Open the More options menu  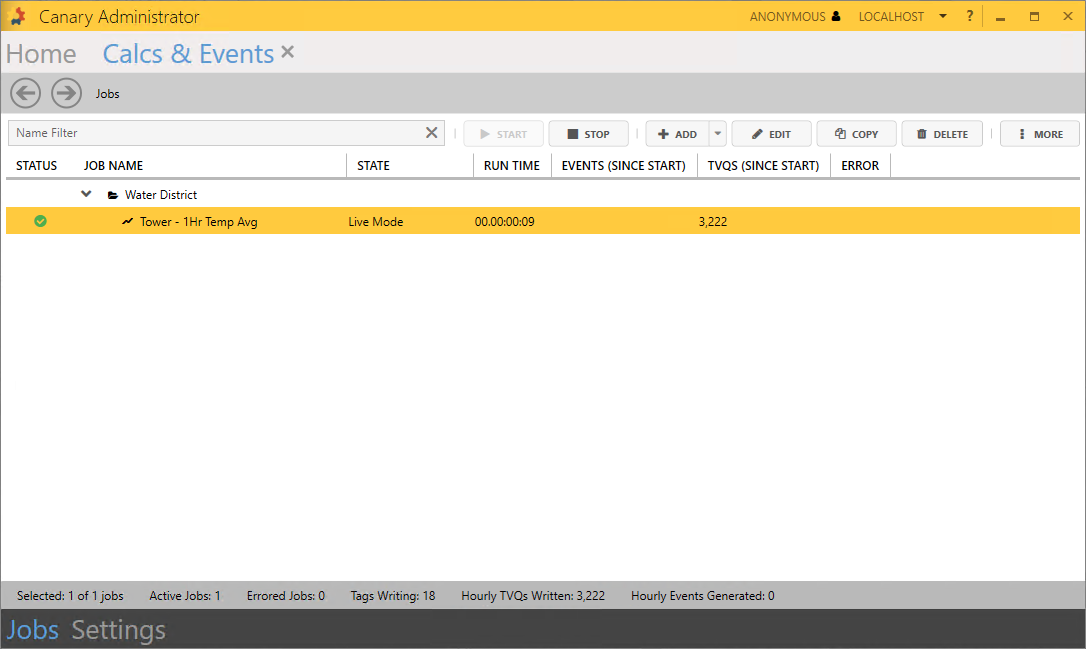(x=1039, y=134)
